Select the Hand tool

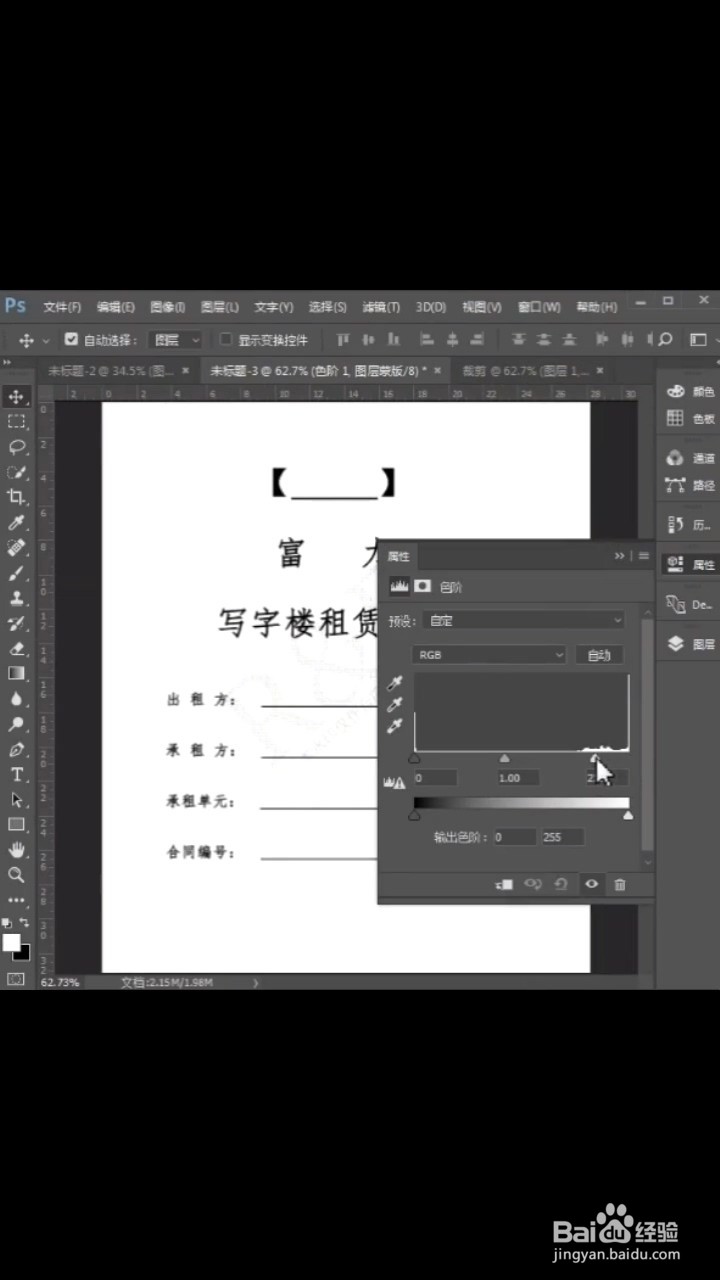(16, 849)
